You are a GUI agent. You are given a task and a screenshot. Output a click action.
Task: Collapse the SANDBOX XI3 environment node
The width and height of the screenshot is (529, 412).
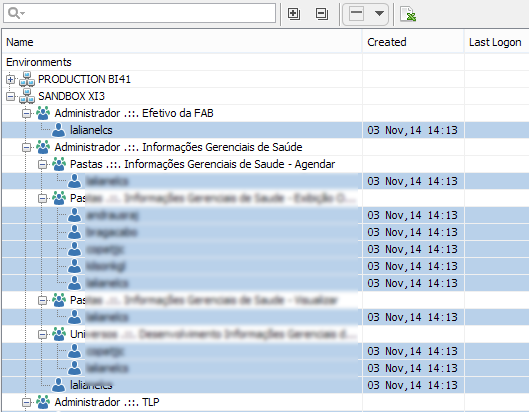pyautogui.click(x=10, y=97)
